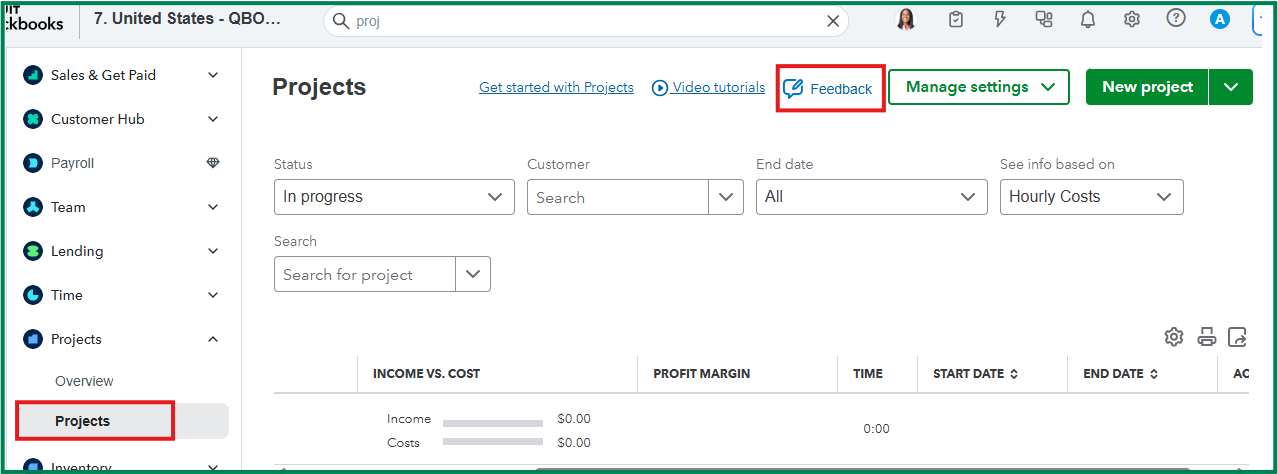Clear the search box with X
The width and height of the screenshot is (1278, 474).
[x=833, y=21]
